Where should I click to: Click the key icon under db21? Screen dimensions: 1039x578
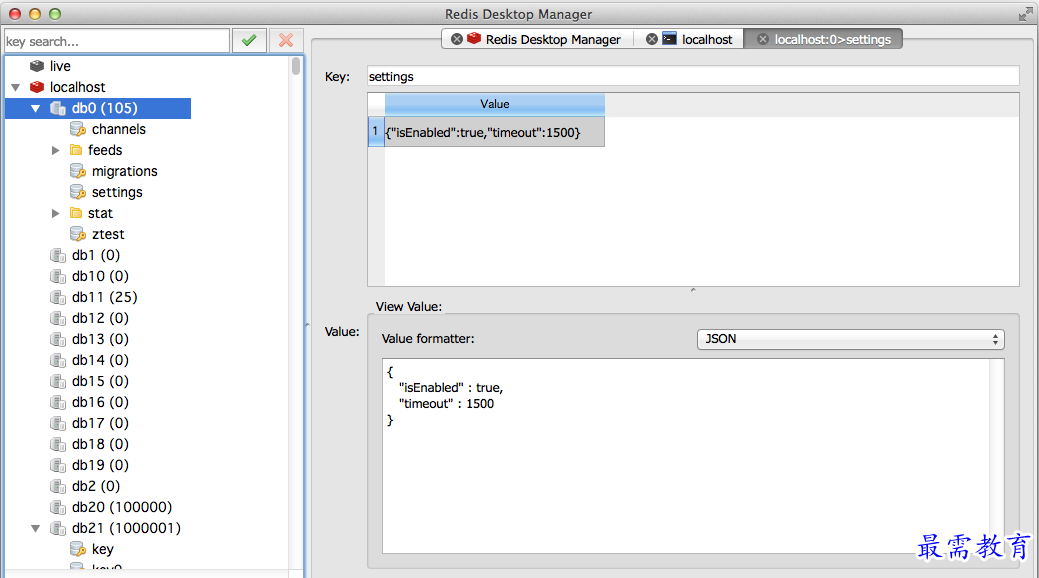78,549
